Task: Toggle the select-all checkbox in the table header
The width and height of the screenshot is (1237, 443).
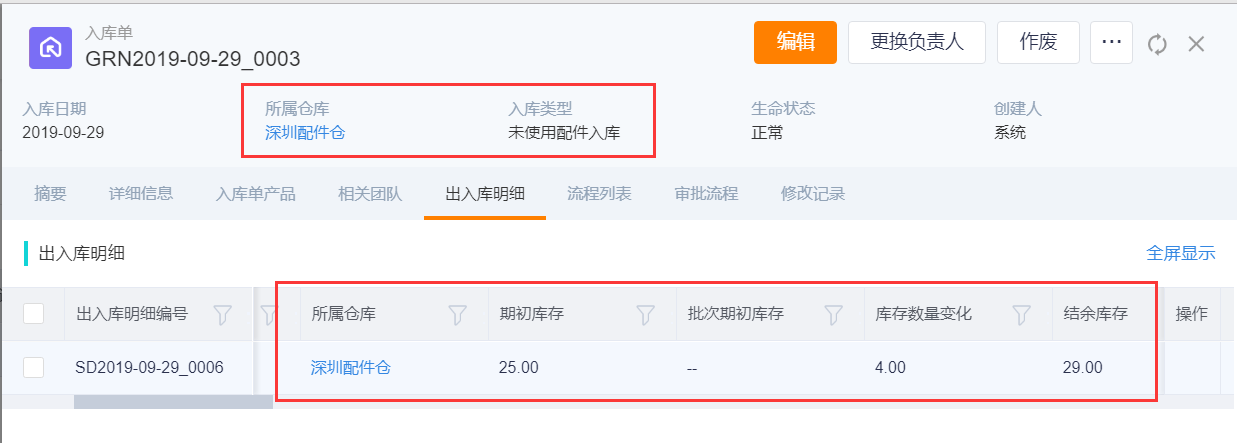Action: [x=33, y=314]
